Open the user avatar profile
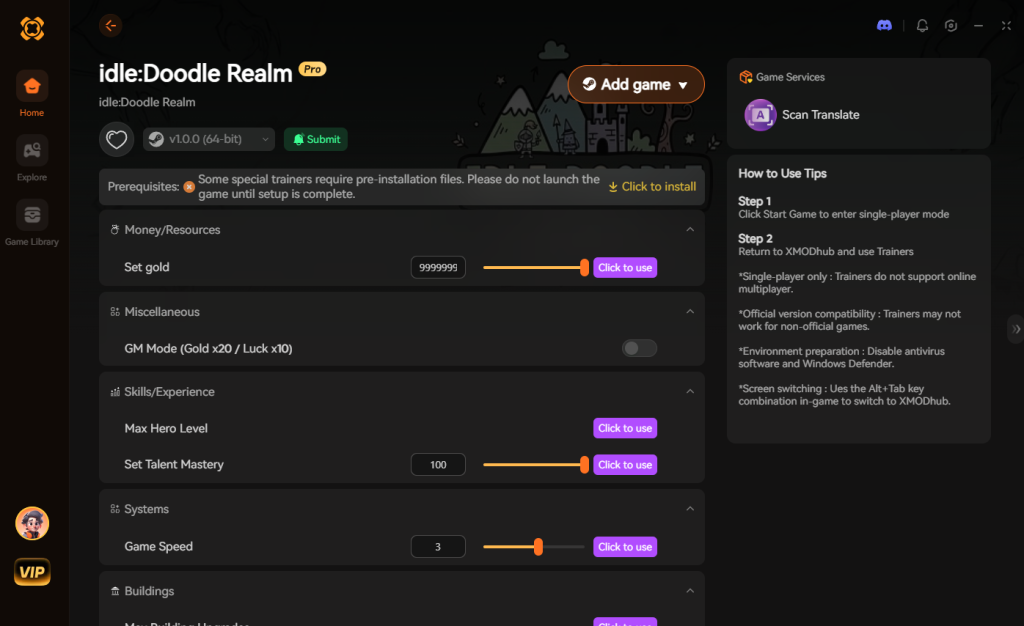Image resolution: width=1024 pixels, height=626 pixels. pyautogui.click(x=32, y=523)
